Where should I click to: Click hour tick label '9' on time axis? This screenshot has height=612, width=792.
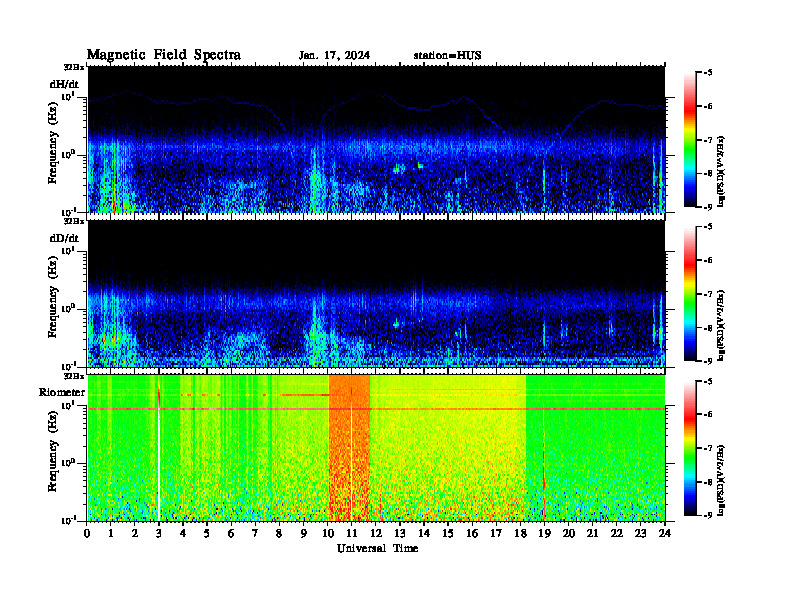(304, 533)
